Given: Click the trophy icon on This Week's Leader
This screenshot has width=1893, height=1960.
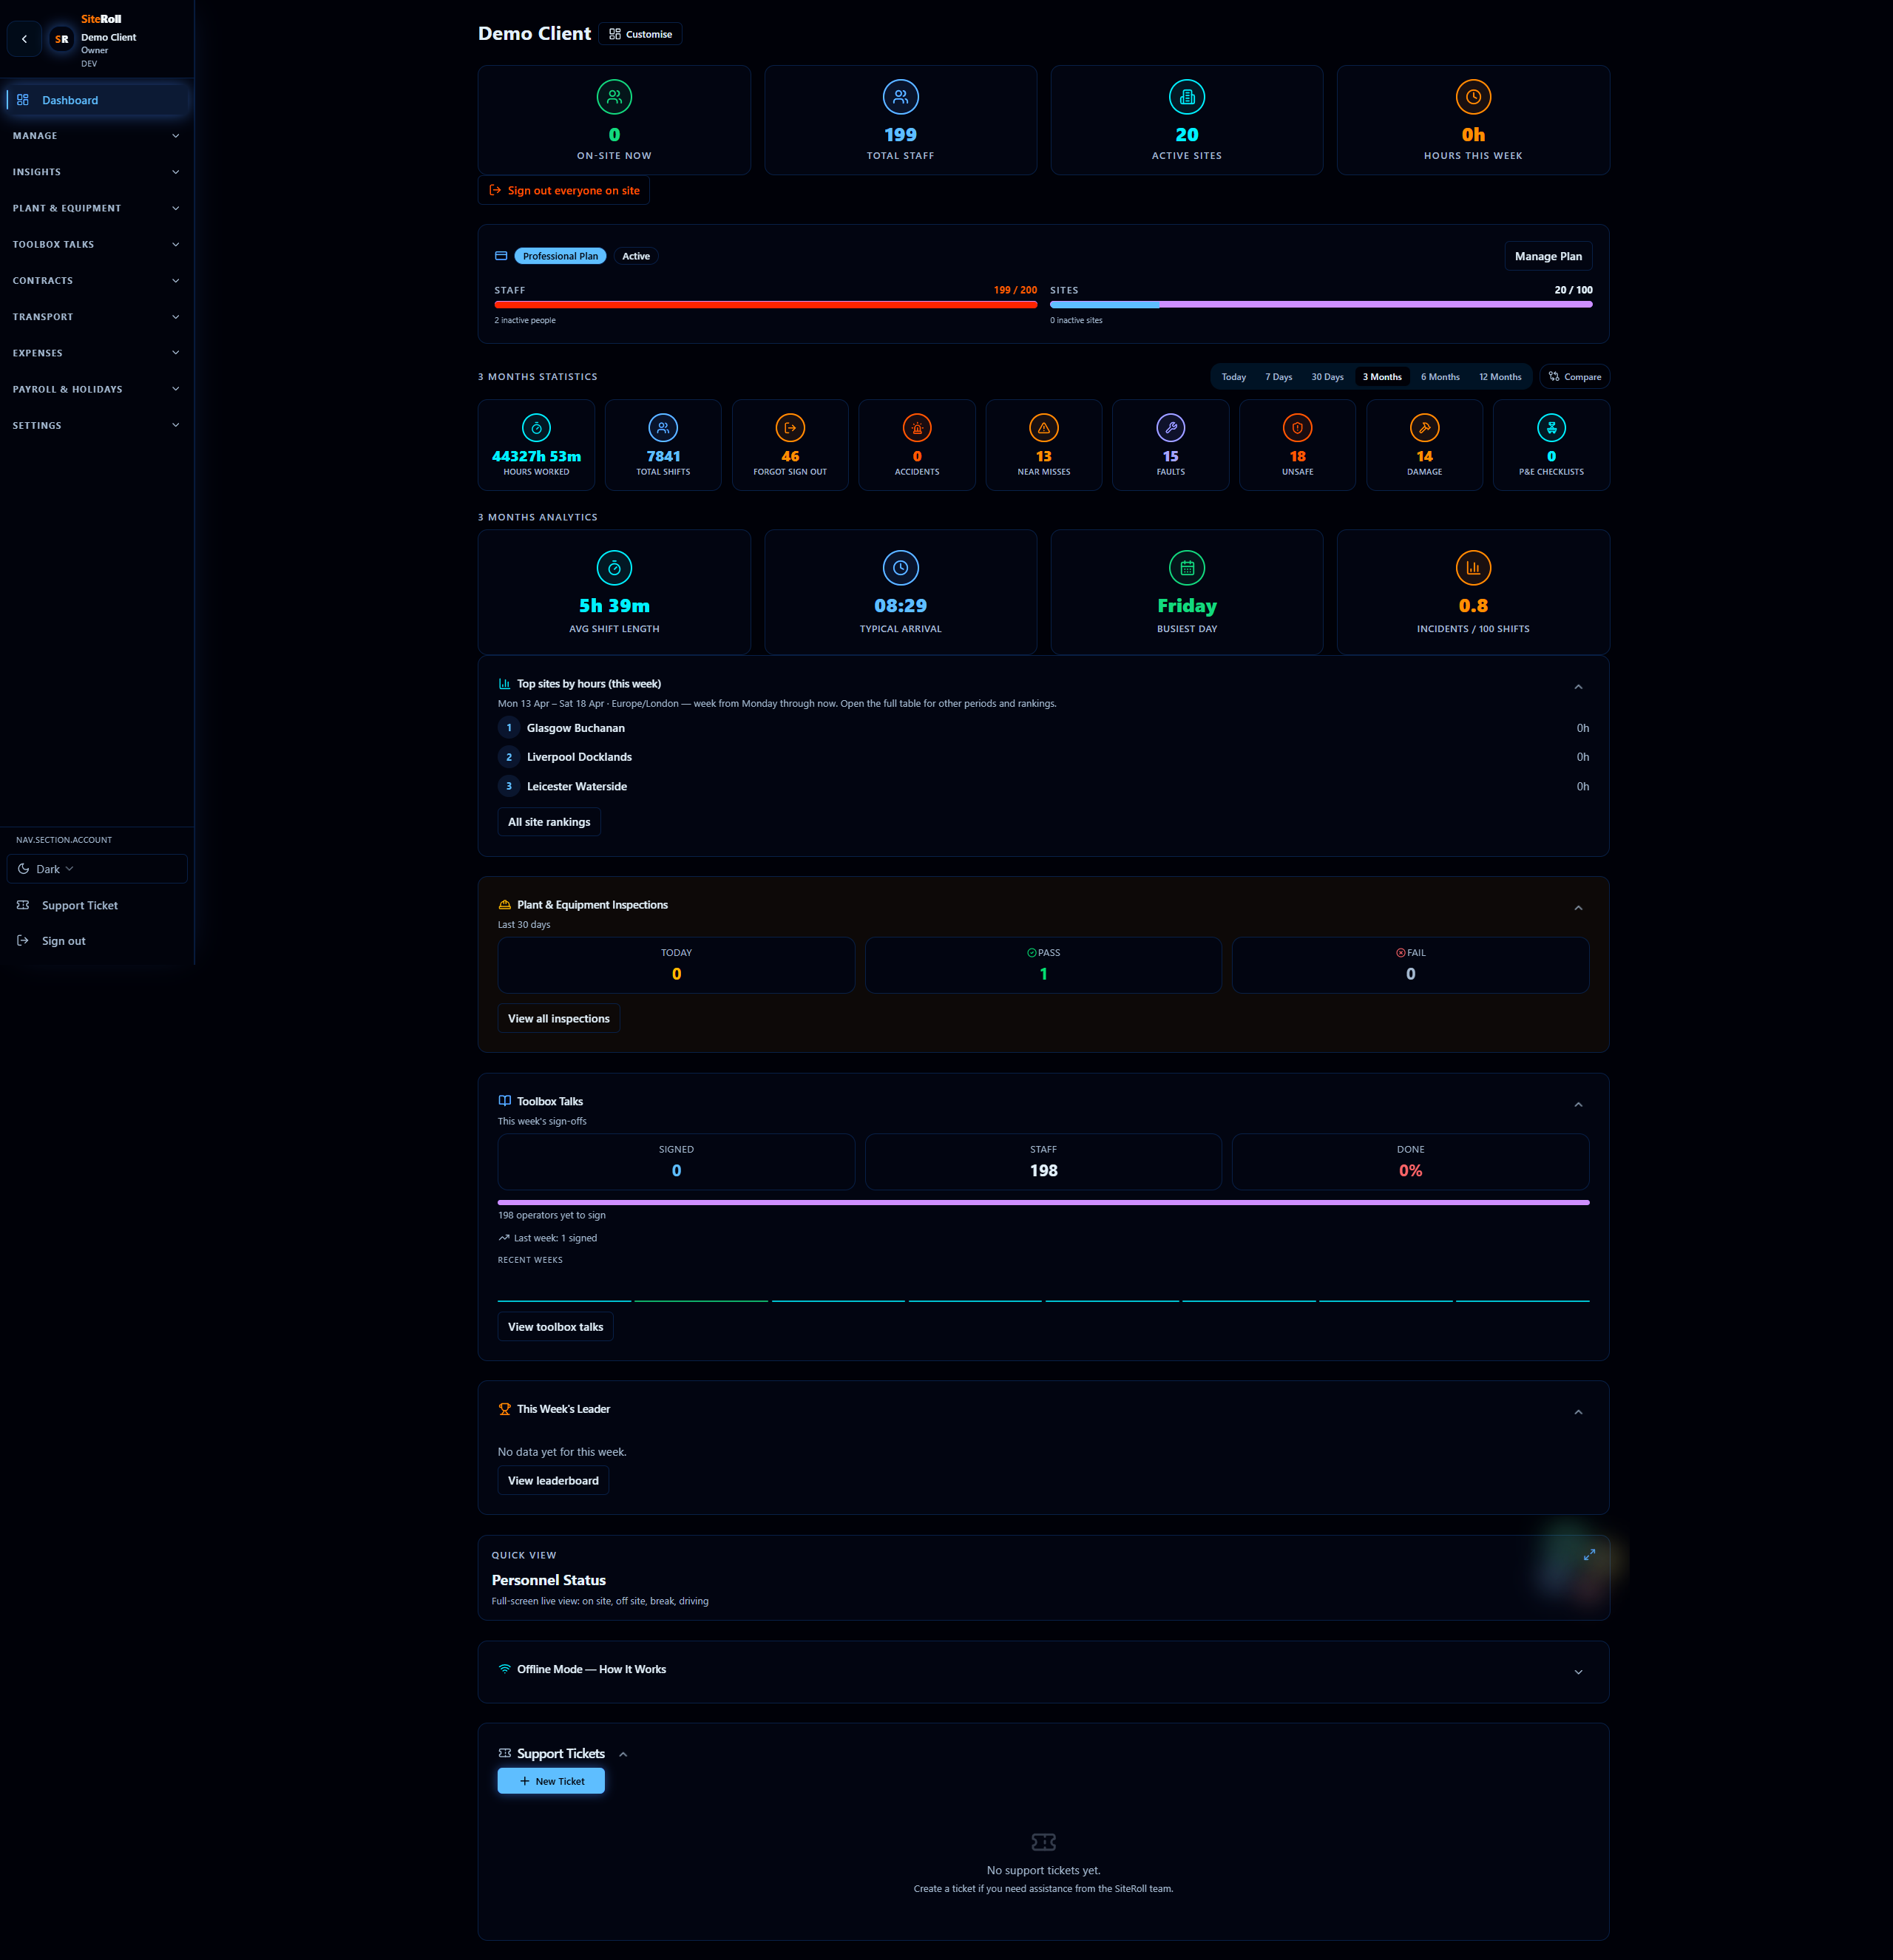Looking at the screenshot, I should [504, 1408].
